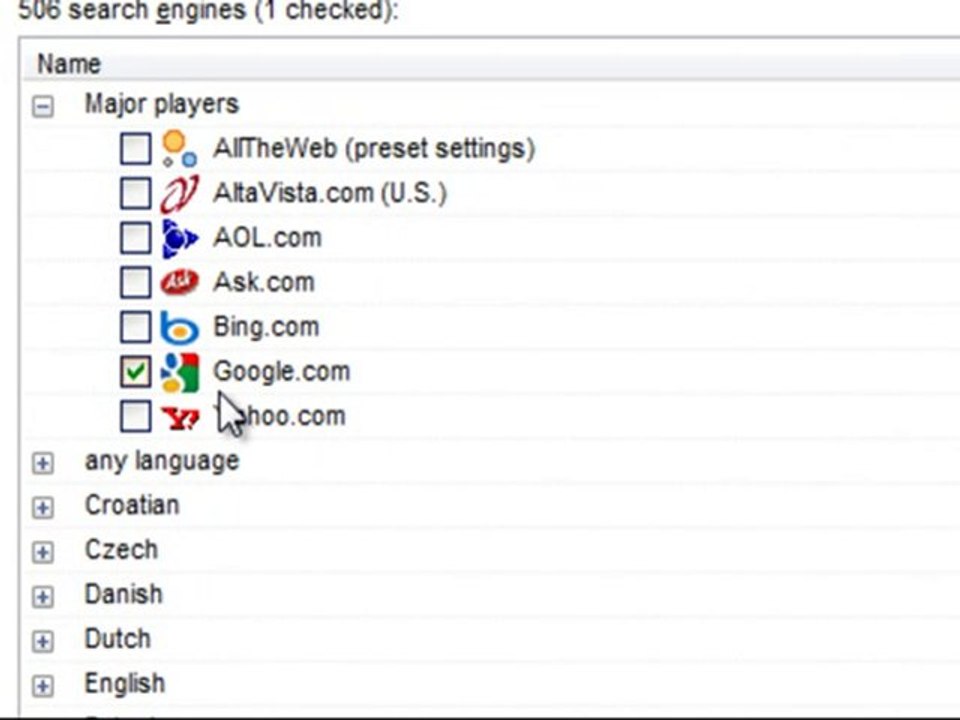Image resolution: width=960 pixels, height=720 pixels.
Task: Select the 'English' row label
Action: pyautogui.click(x=125, y=684)
